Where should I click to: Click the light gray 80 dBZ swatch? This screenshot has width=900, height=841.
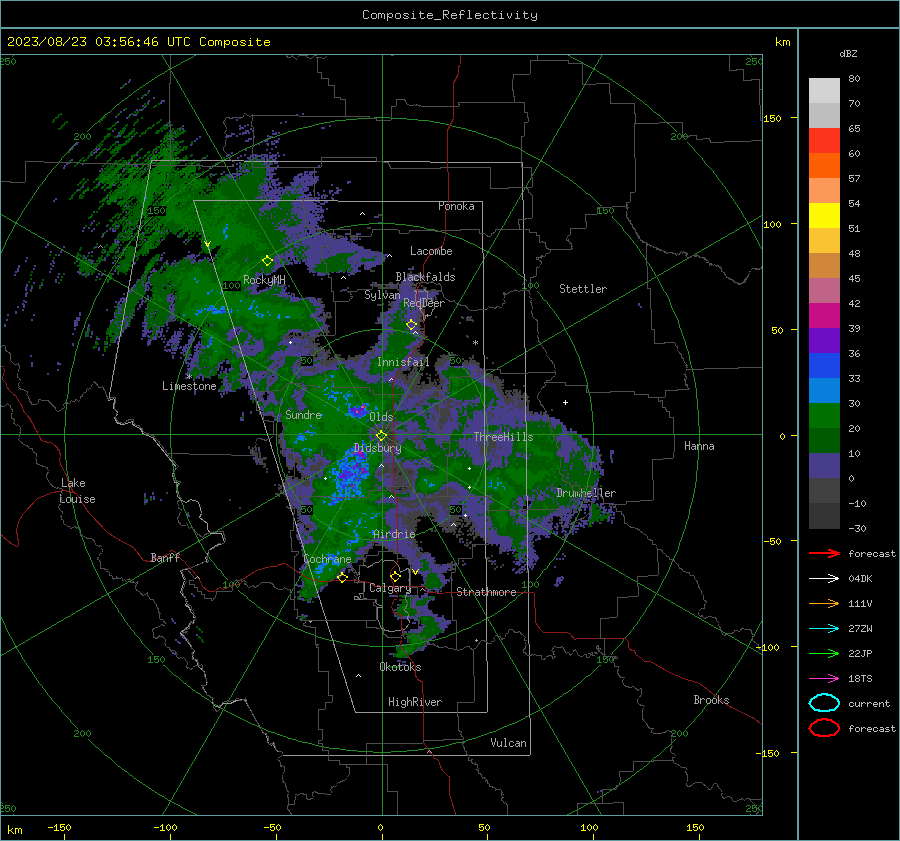[824, 90]
